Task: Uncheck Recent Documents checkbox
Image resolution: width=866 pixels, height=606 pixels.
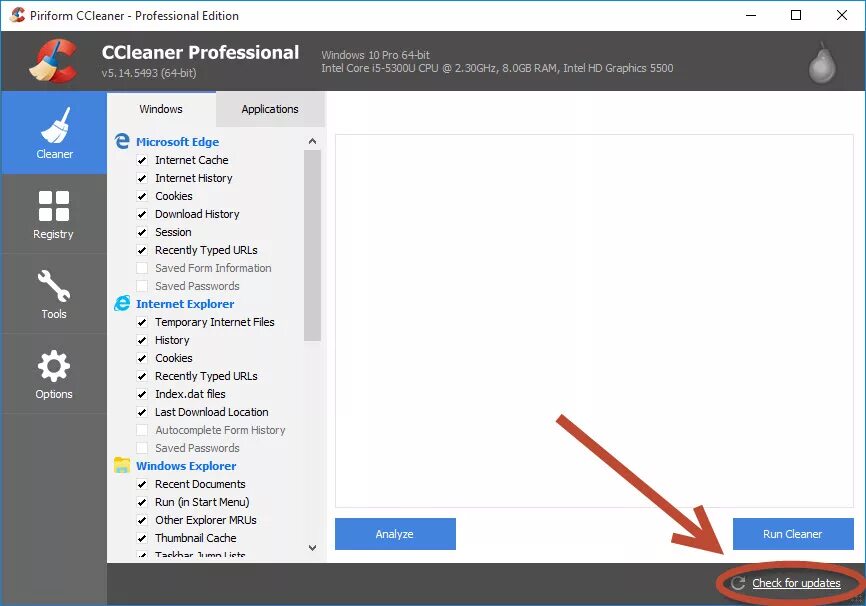Action: (142, 484)
